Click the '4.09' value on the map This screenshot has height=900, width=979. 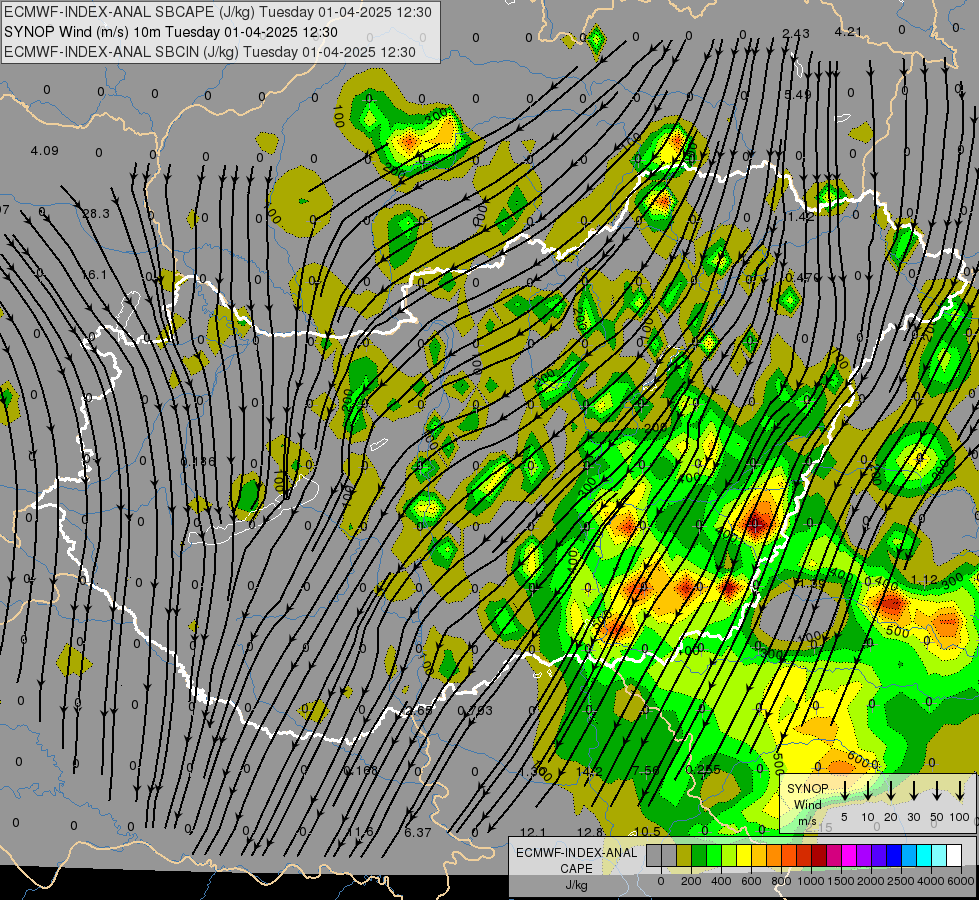point(44,151)
